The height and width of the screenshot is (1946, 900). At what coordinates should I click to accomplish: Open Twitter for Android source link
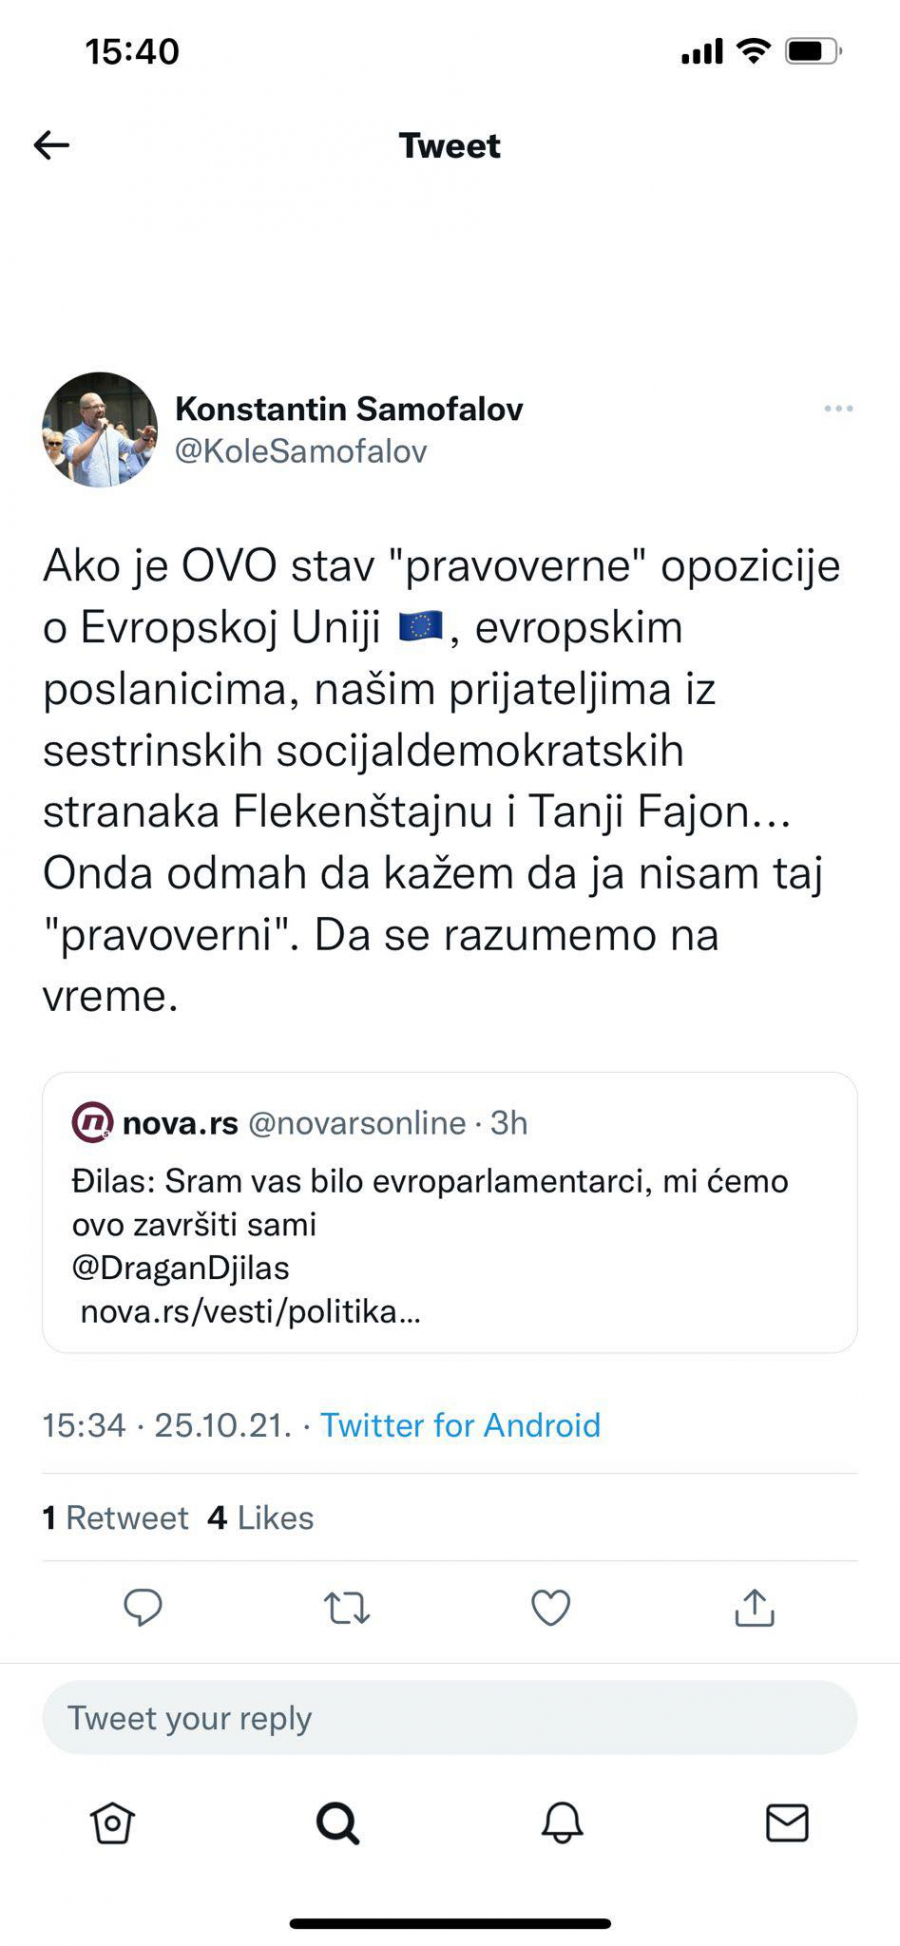459,1425
